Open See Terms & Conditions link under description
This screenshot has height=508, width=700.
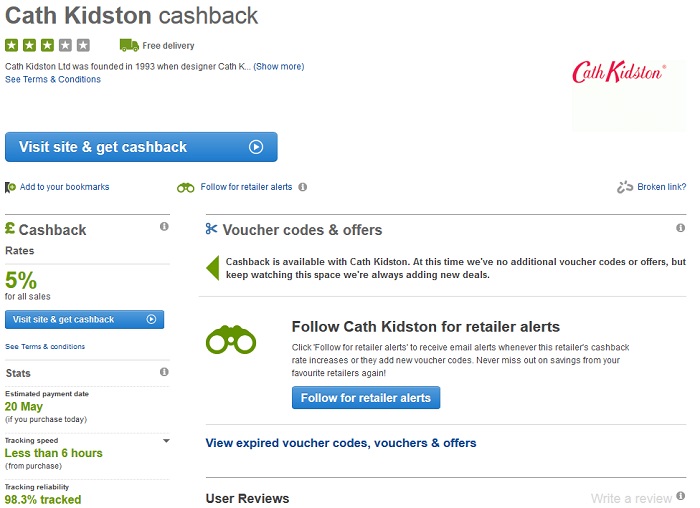tap(53, 79)
